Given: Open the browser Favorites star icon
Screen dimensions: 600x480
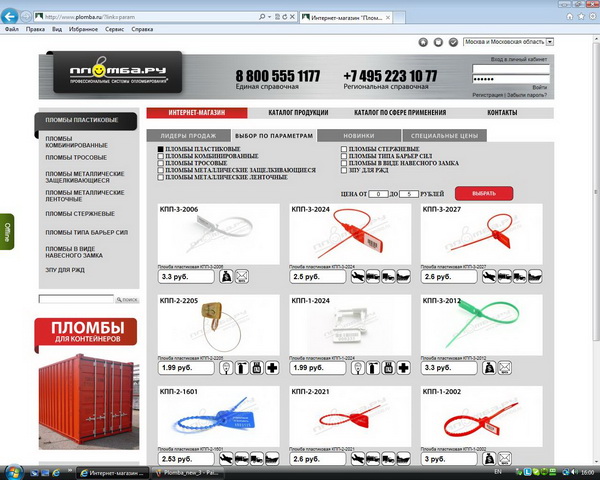Looking at the screenshot, I should click(x=581, y=16).
